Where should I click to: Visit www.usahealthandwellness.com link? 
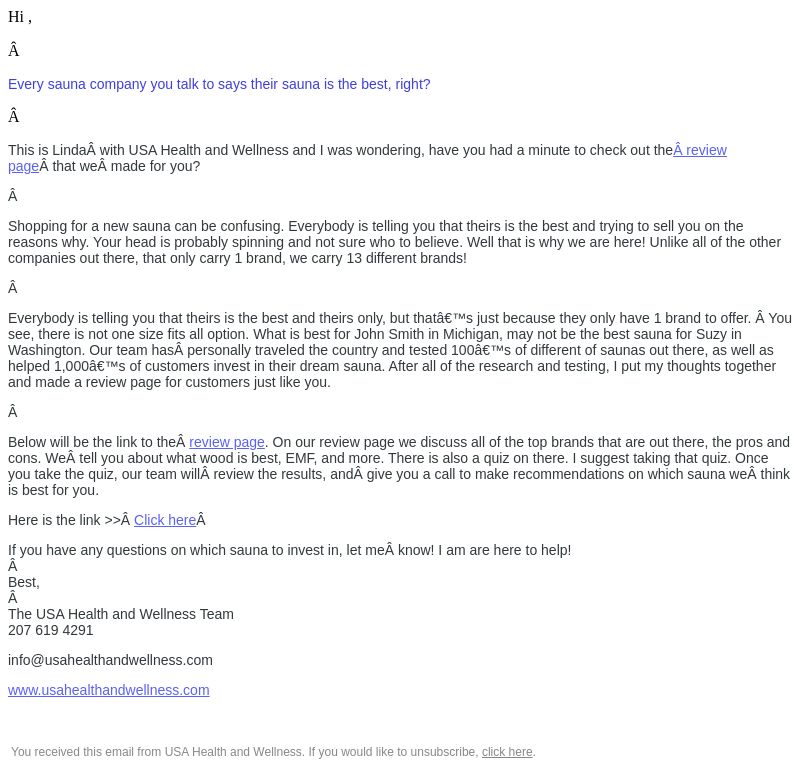(109, 690)
